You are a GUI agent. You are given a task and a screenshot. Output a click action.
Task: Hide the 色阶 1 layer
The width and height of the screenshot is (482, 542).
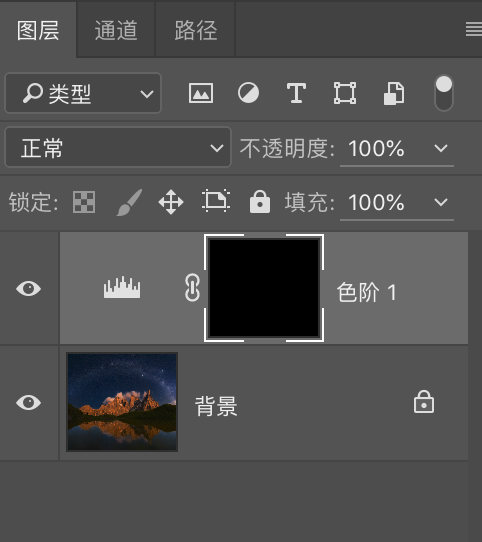pos(29,288)
